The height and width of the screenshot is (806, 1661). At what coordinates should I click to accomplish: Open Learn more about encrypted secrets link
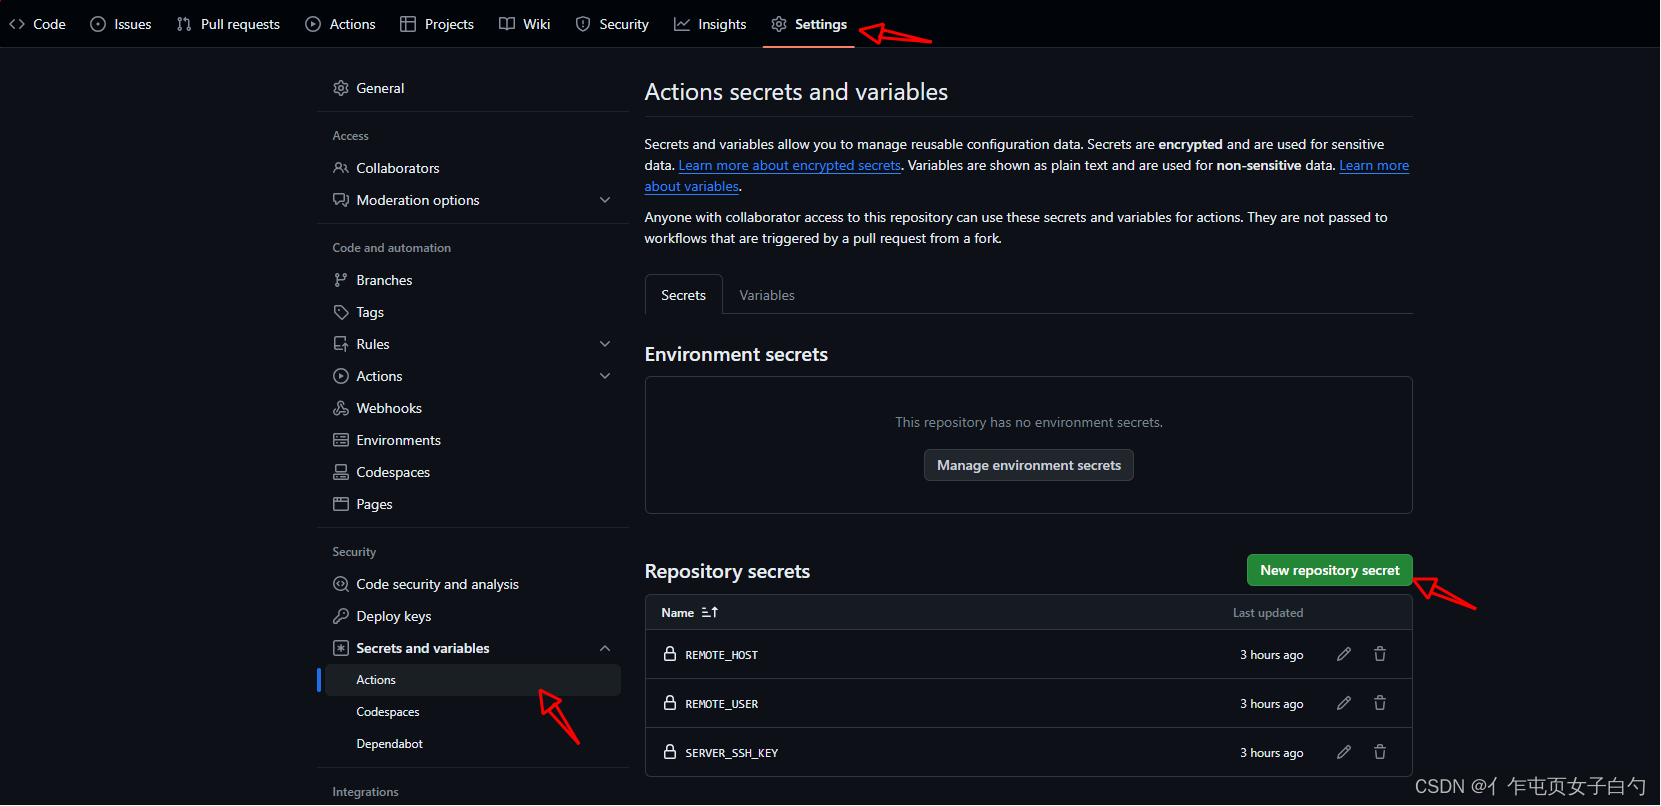tap(790, 165)
